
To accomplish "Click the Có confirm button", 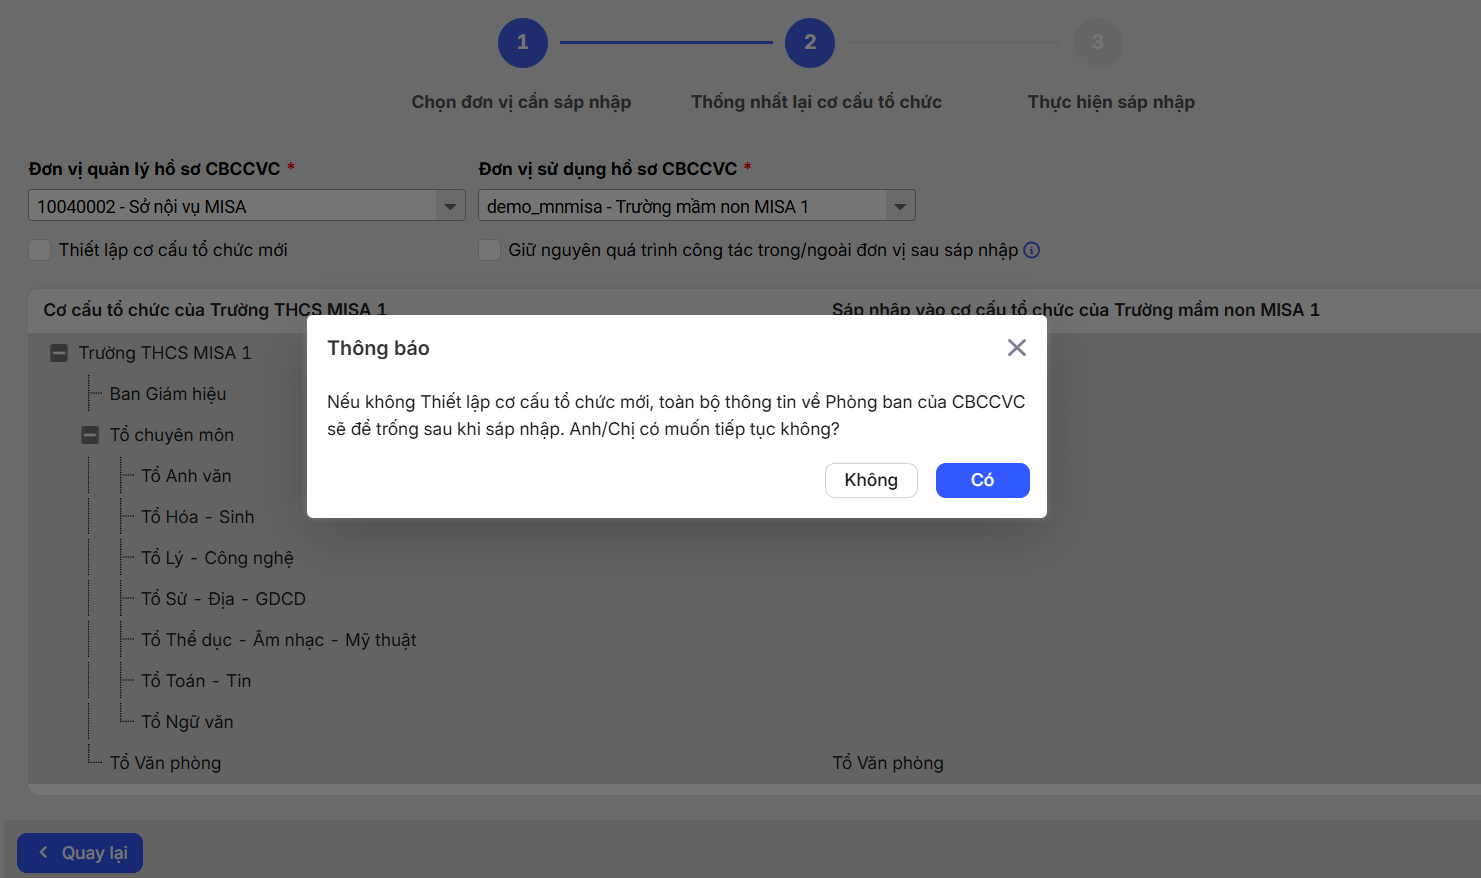I will pyautogui.click(x=982, y=480).
